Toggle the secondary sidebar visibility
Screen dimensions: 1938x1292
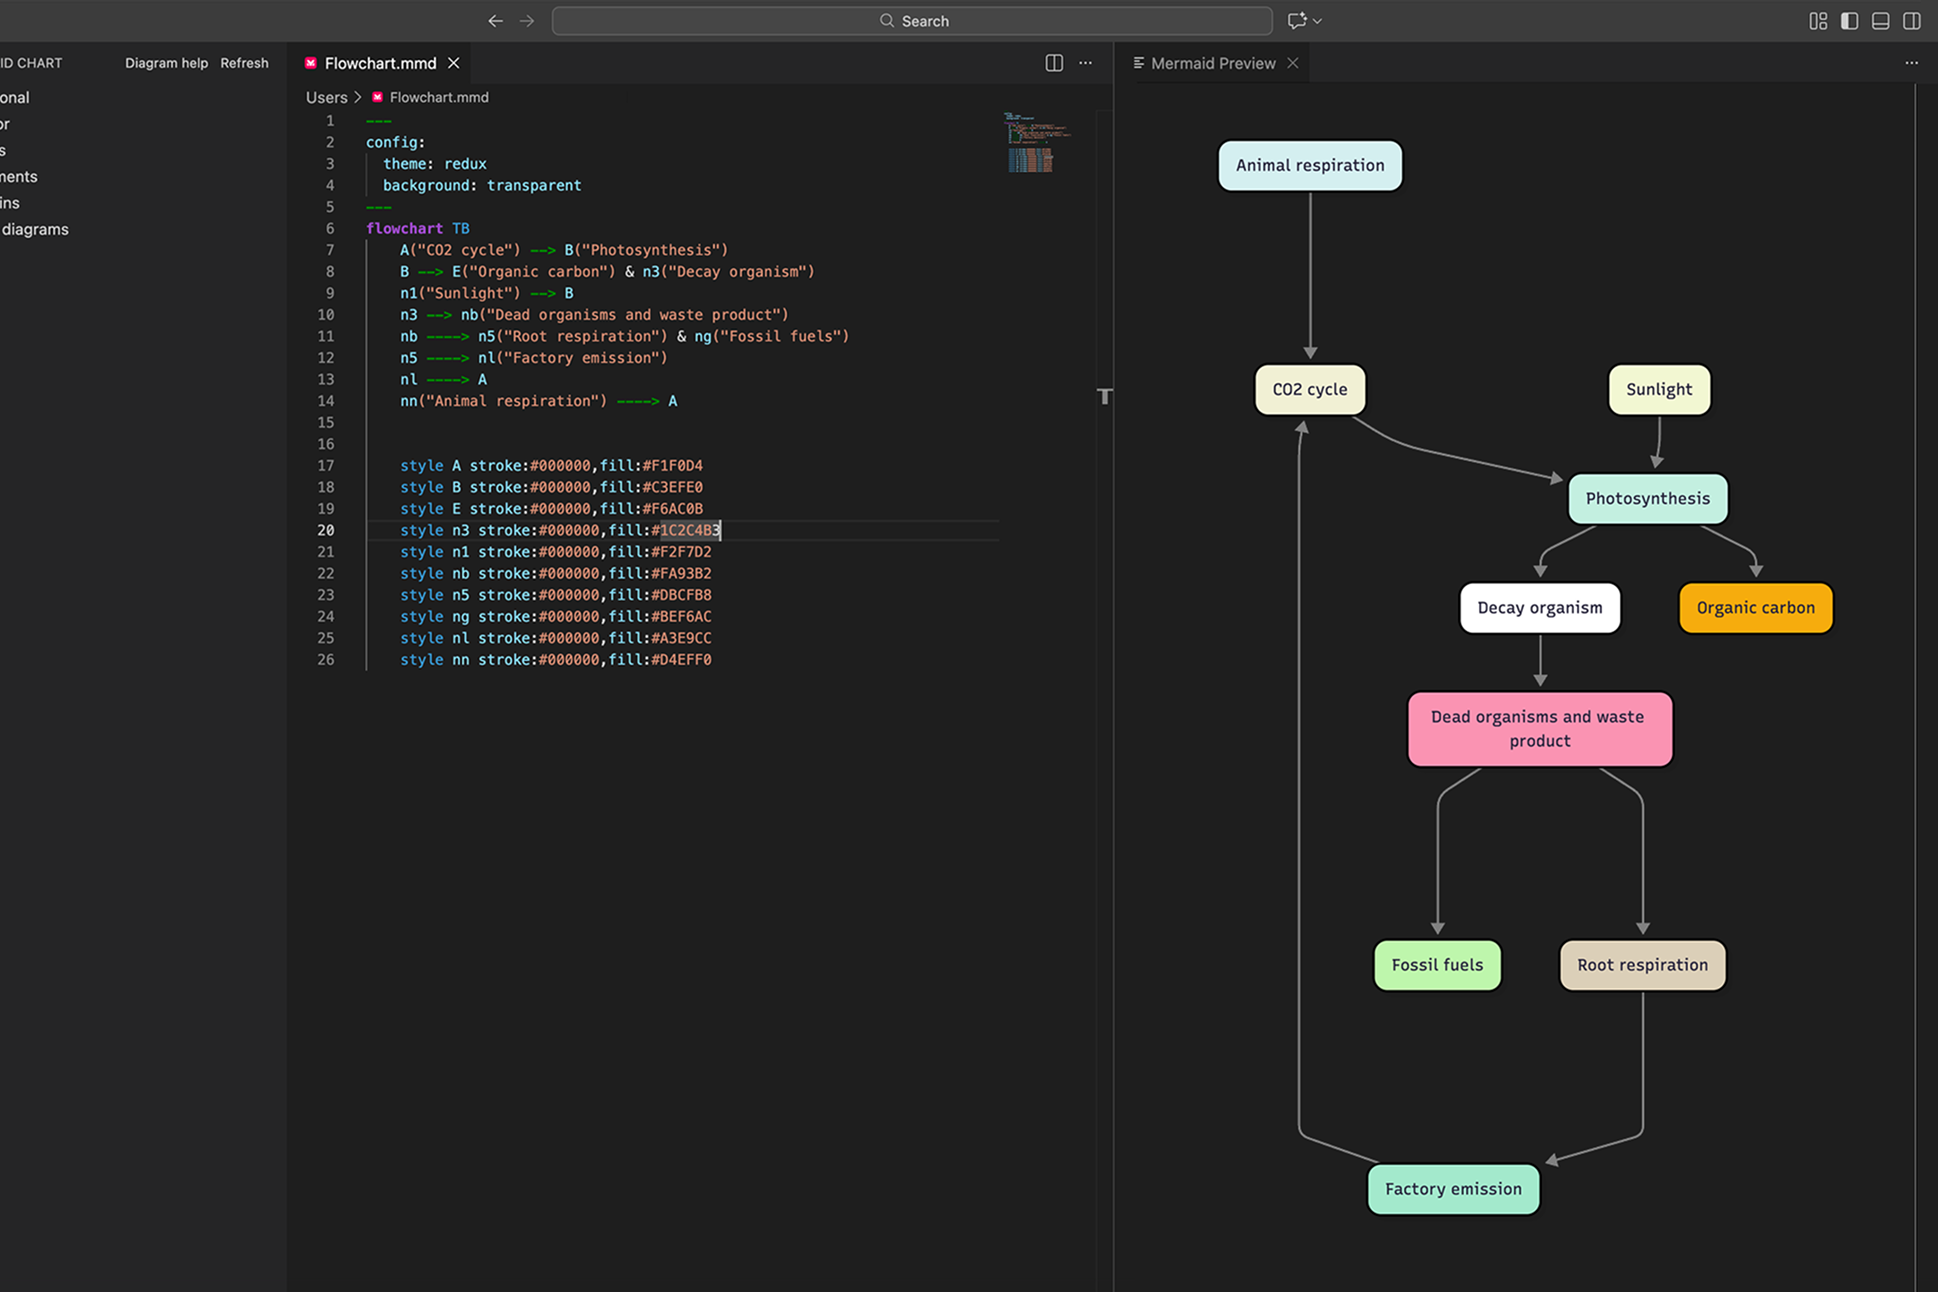1911,20
